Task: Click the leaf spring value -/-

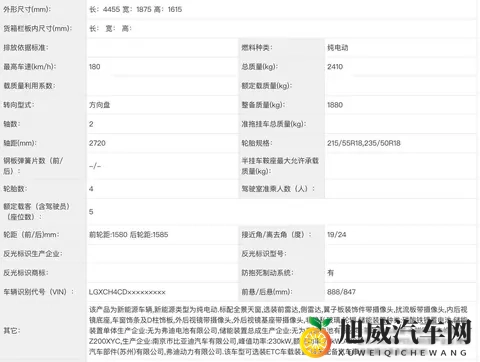Action: pyautogui.click(x=95, y=166)
